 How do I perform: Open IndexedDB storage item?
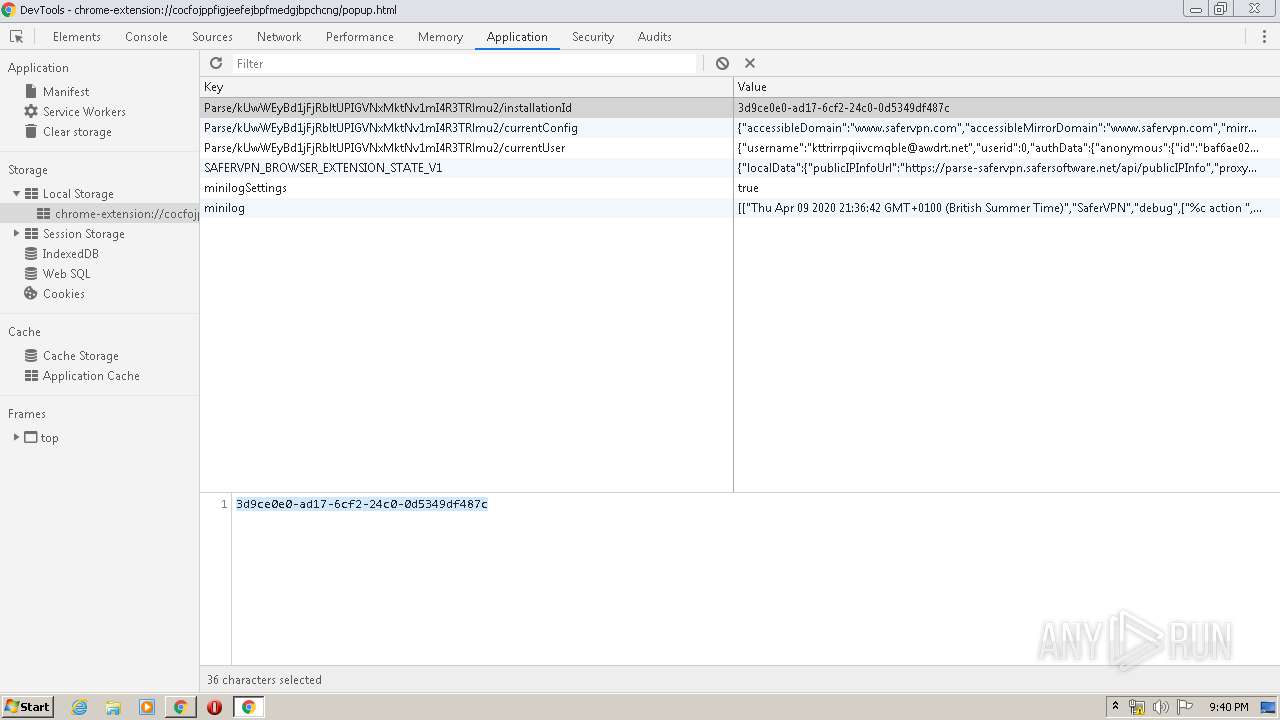pyautogui.click(x=70, y=254)
